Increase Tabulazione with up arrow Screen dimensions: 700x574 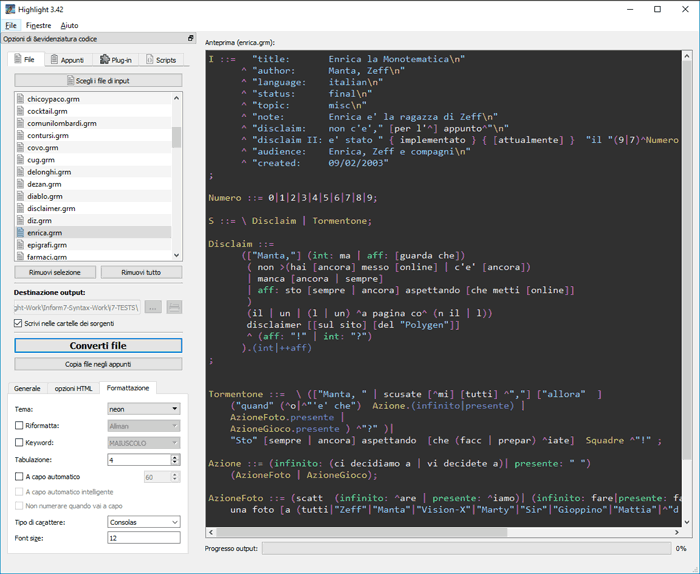coord(175,457)
